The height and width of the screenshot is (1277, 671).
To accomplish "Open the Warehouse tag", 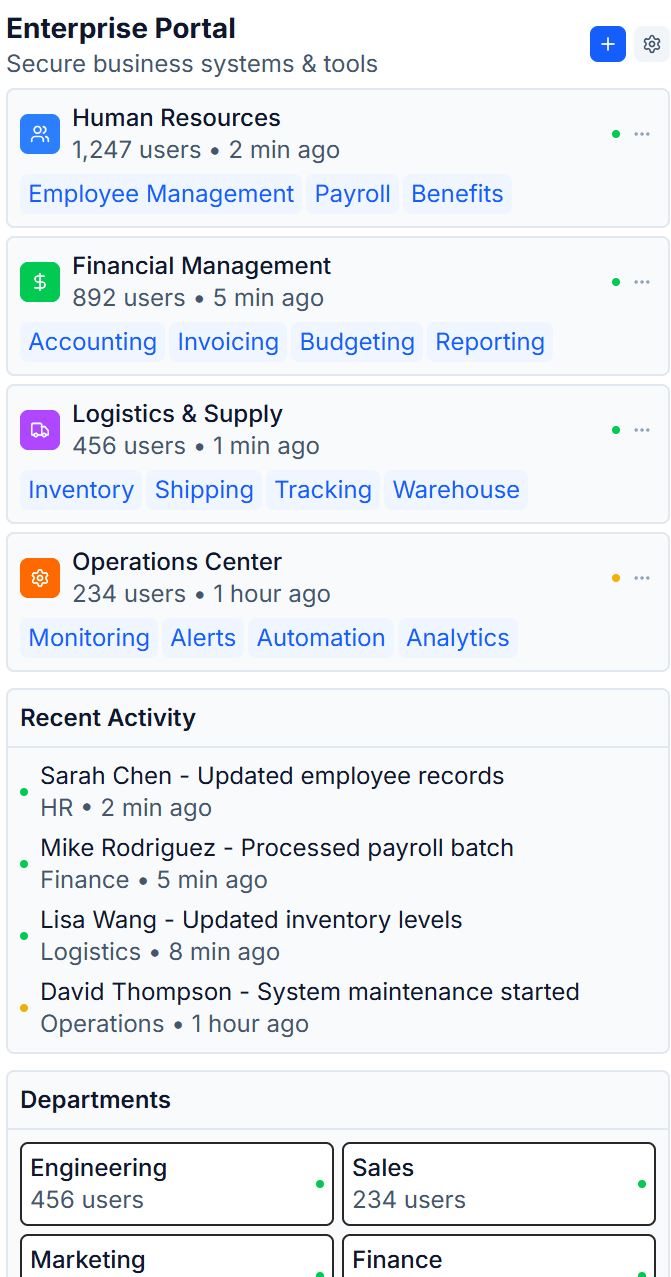I will [x=456, y=490].
